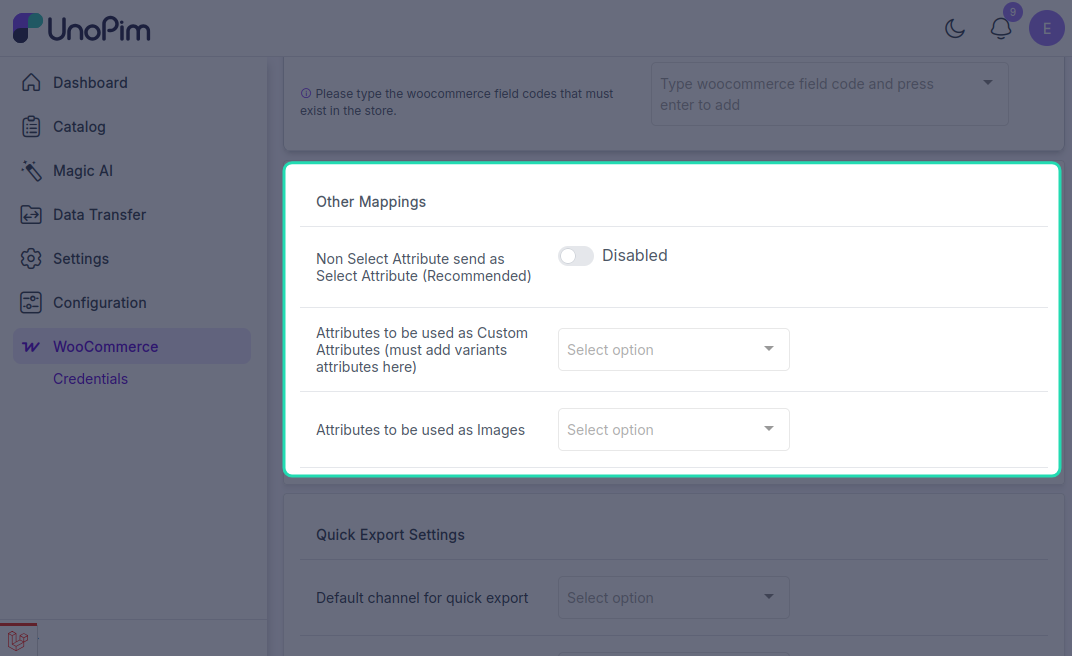
Task: Click the info icon near field codes hint
Action: click(x=306, y=94)
